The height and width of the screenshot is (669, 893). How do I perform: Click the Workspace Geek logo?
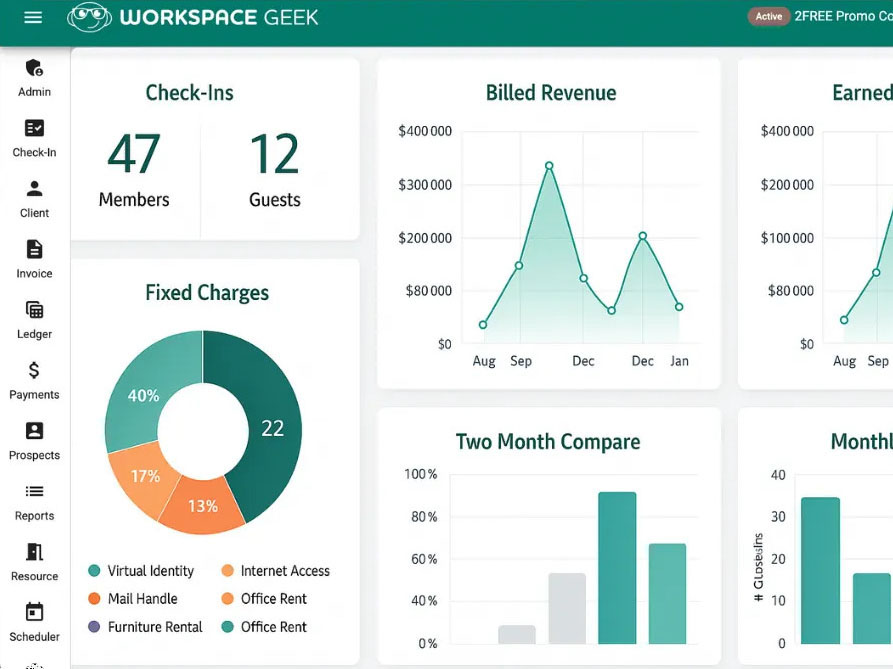[x=193, y=17]
